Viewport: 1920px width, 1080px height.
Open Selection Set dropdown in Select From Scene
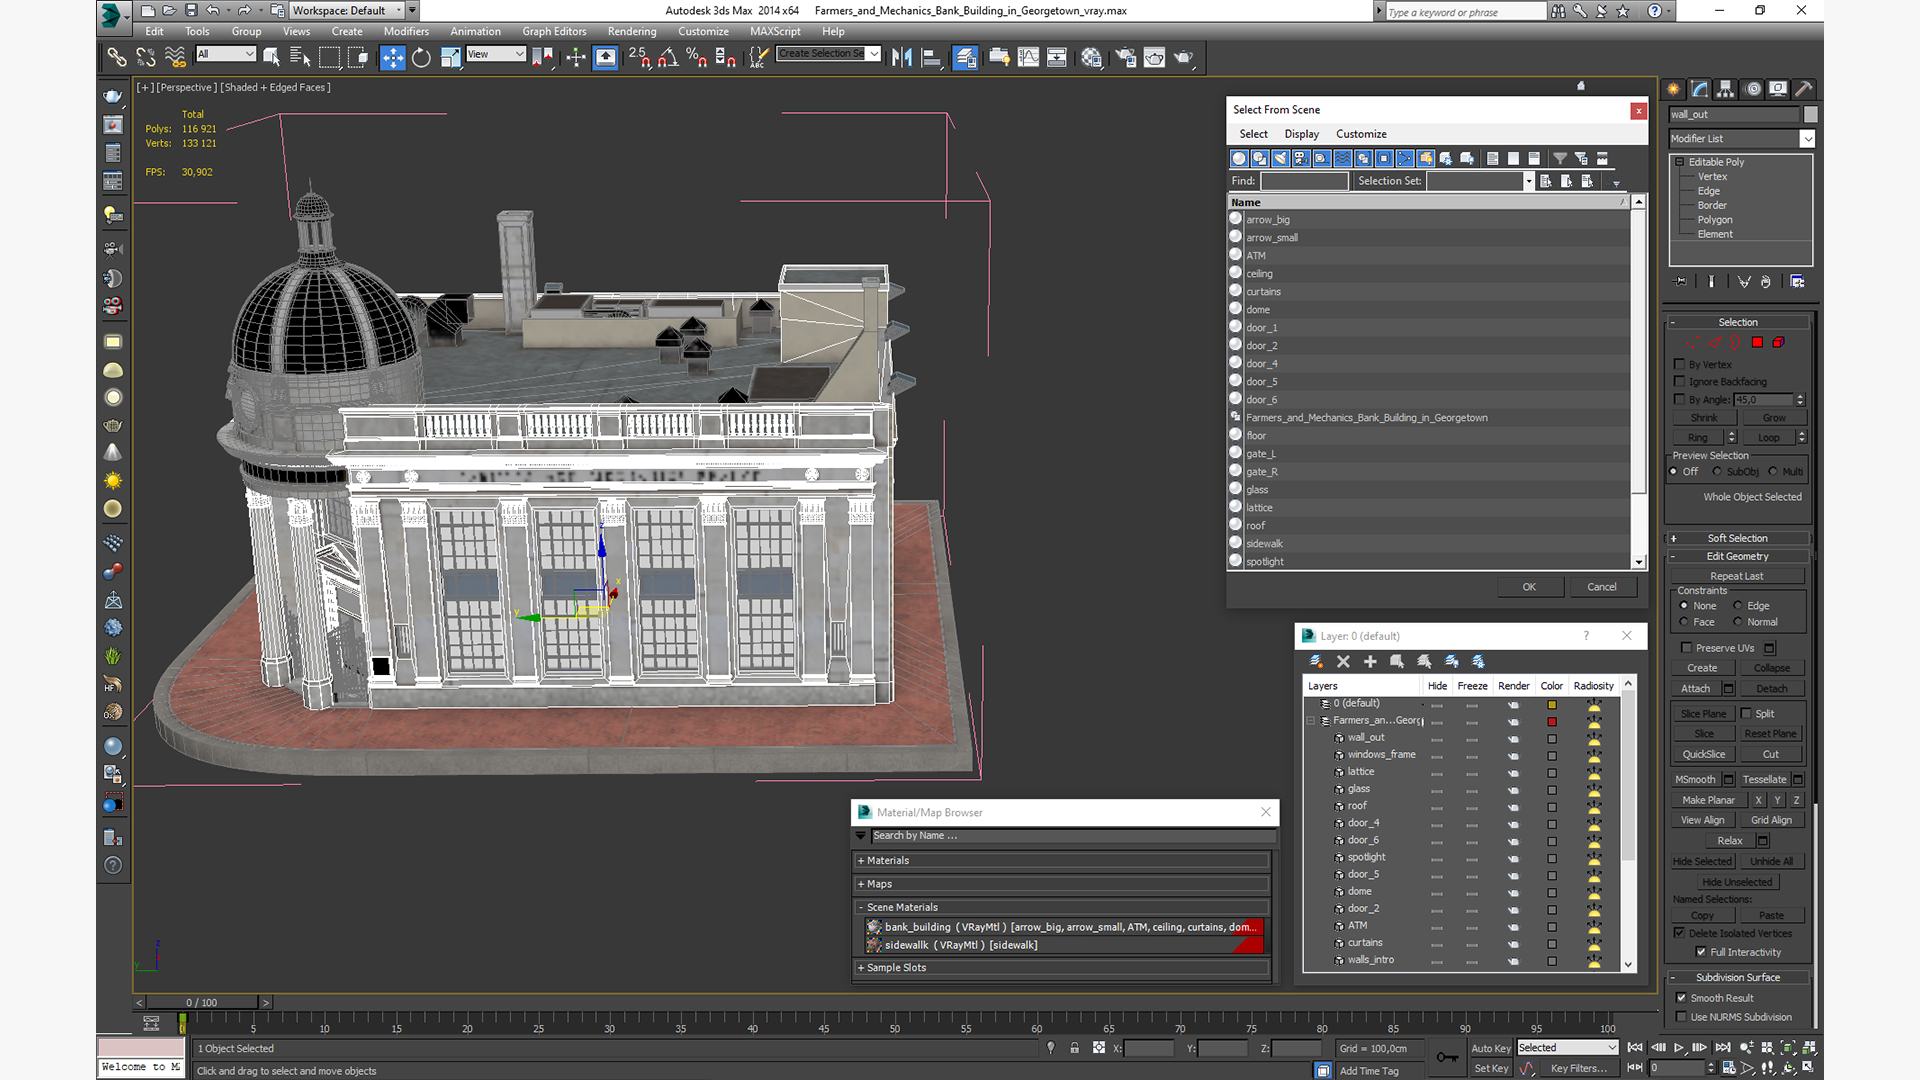(1529, 181)
